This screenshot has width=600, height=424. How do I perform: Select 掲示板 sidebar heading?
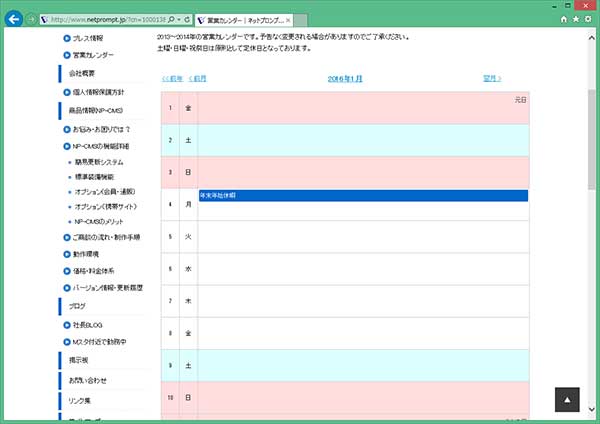78,360
